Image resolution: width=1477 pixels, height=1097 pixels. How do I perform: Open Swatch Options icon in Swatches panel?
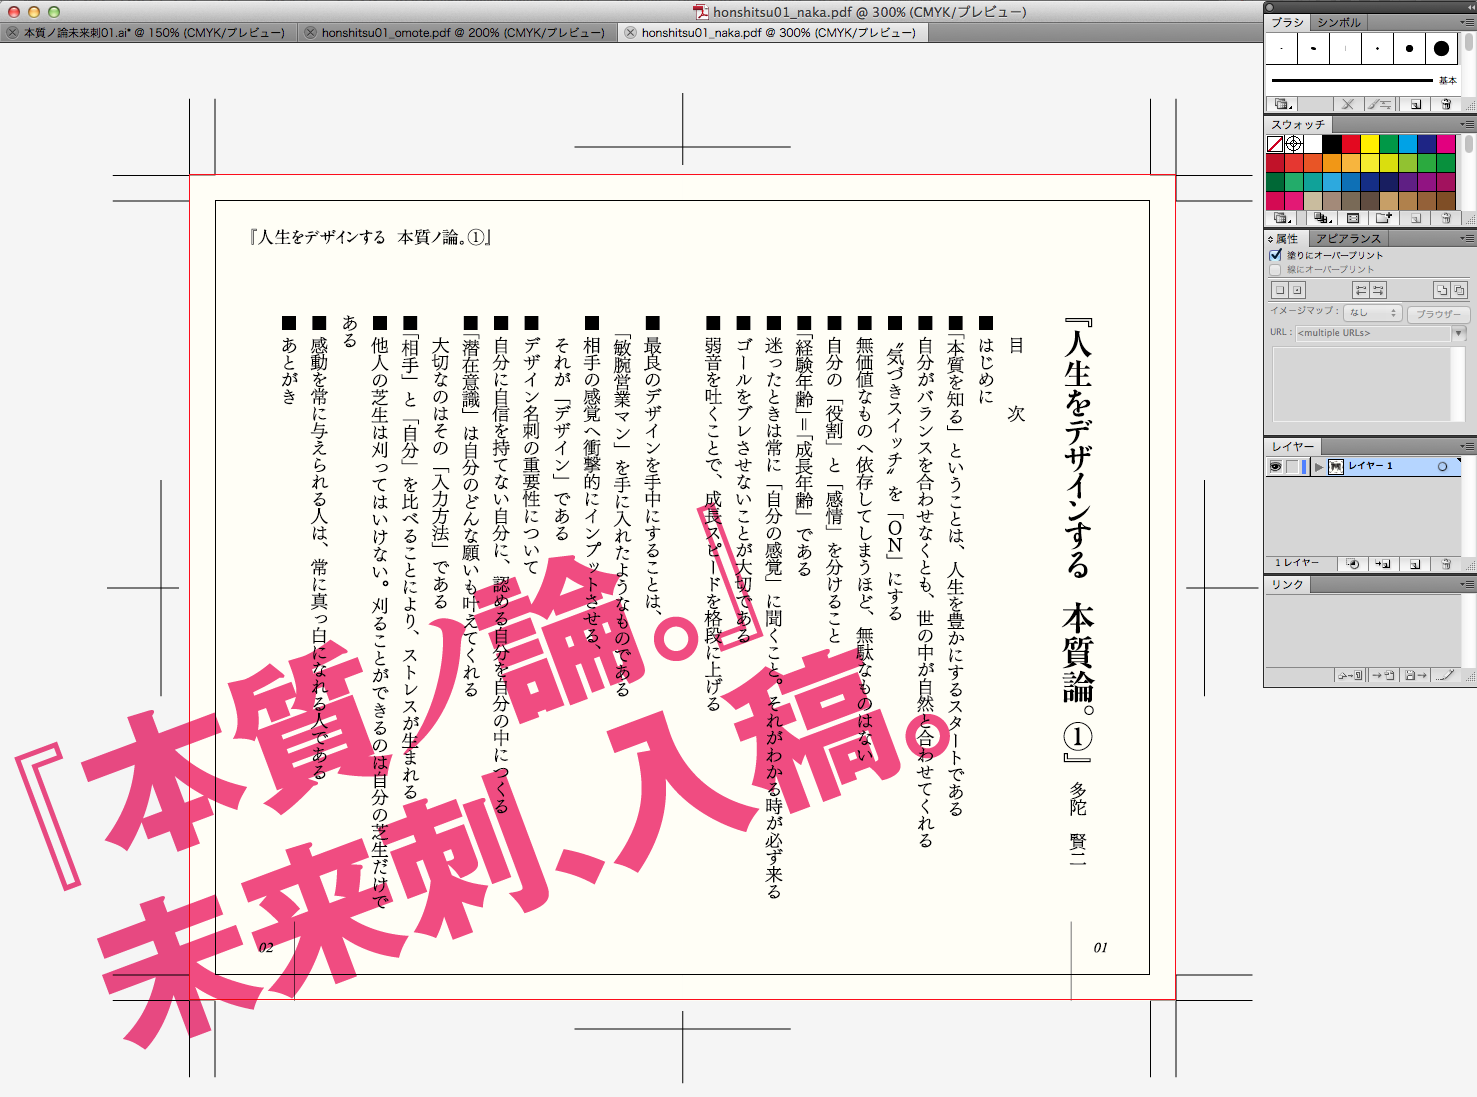pos(1353,218)
